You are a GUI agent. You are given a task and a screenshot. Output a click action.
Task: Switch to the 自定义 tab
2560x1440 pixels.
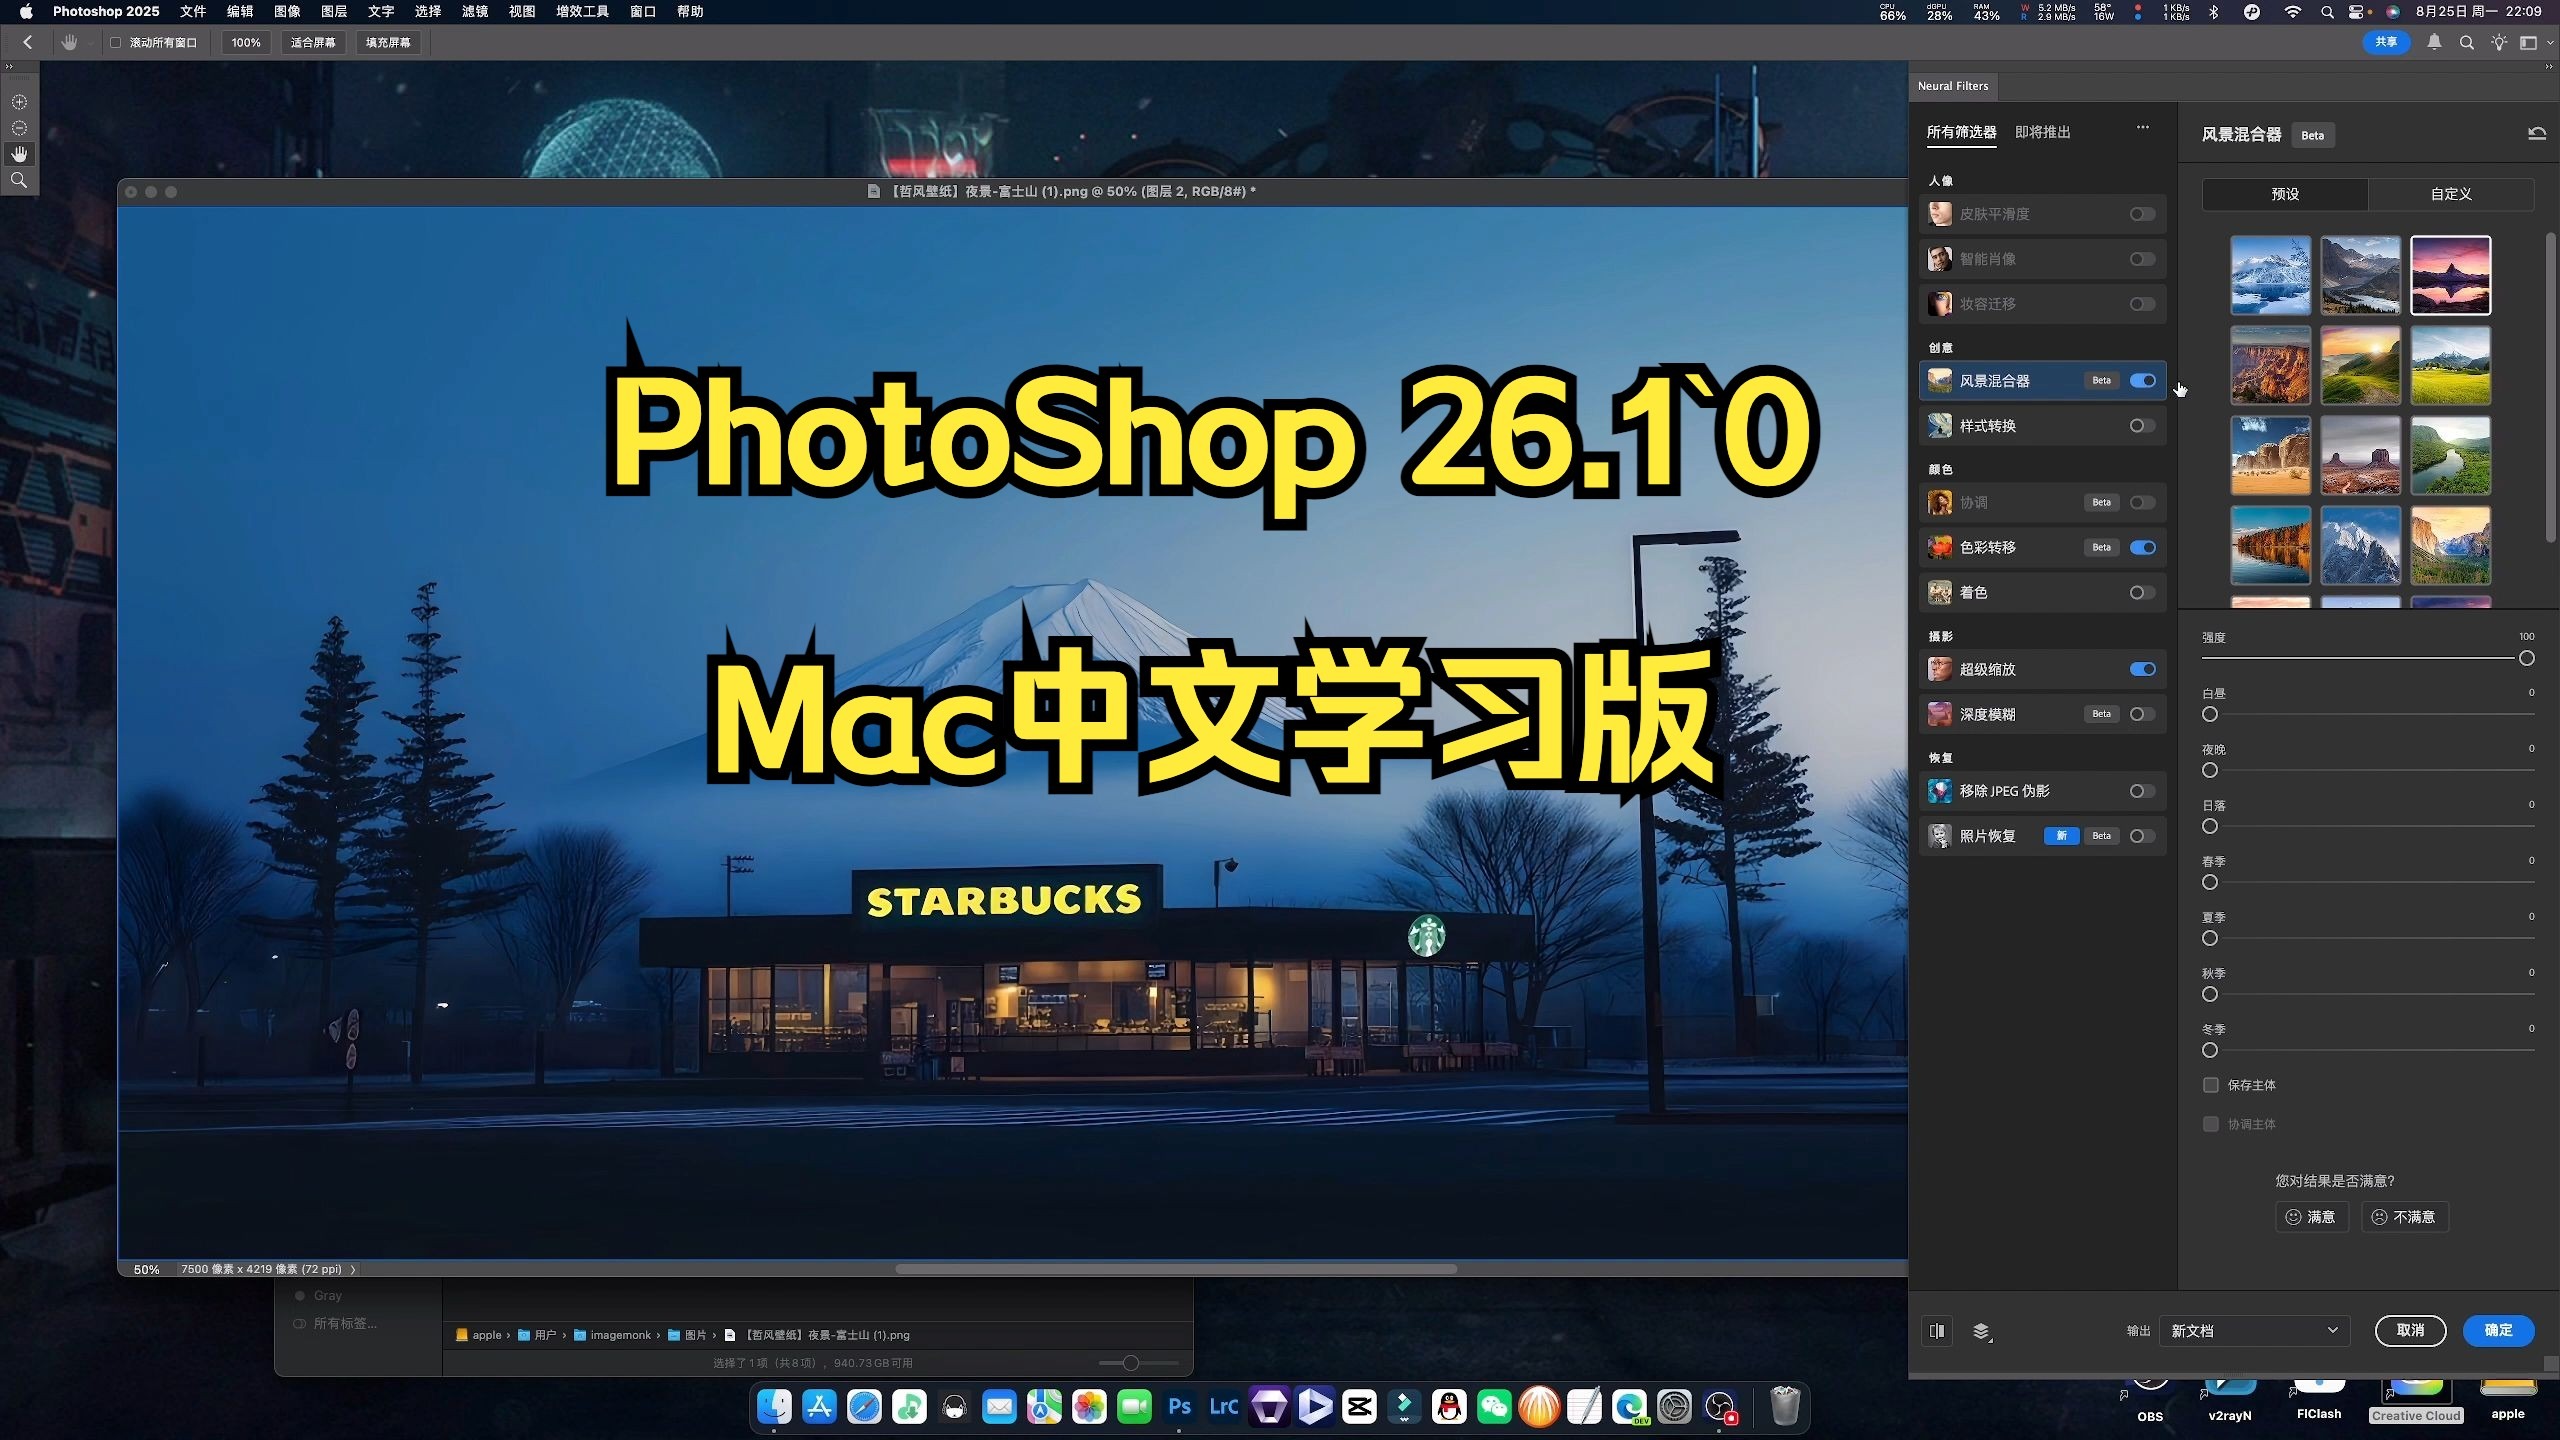coord(2451,194)
